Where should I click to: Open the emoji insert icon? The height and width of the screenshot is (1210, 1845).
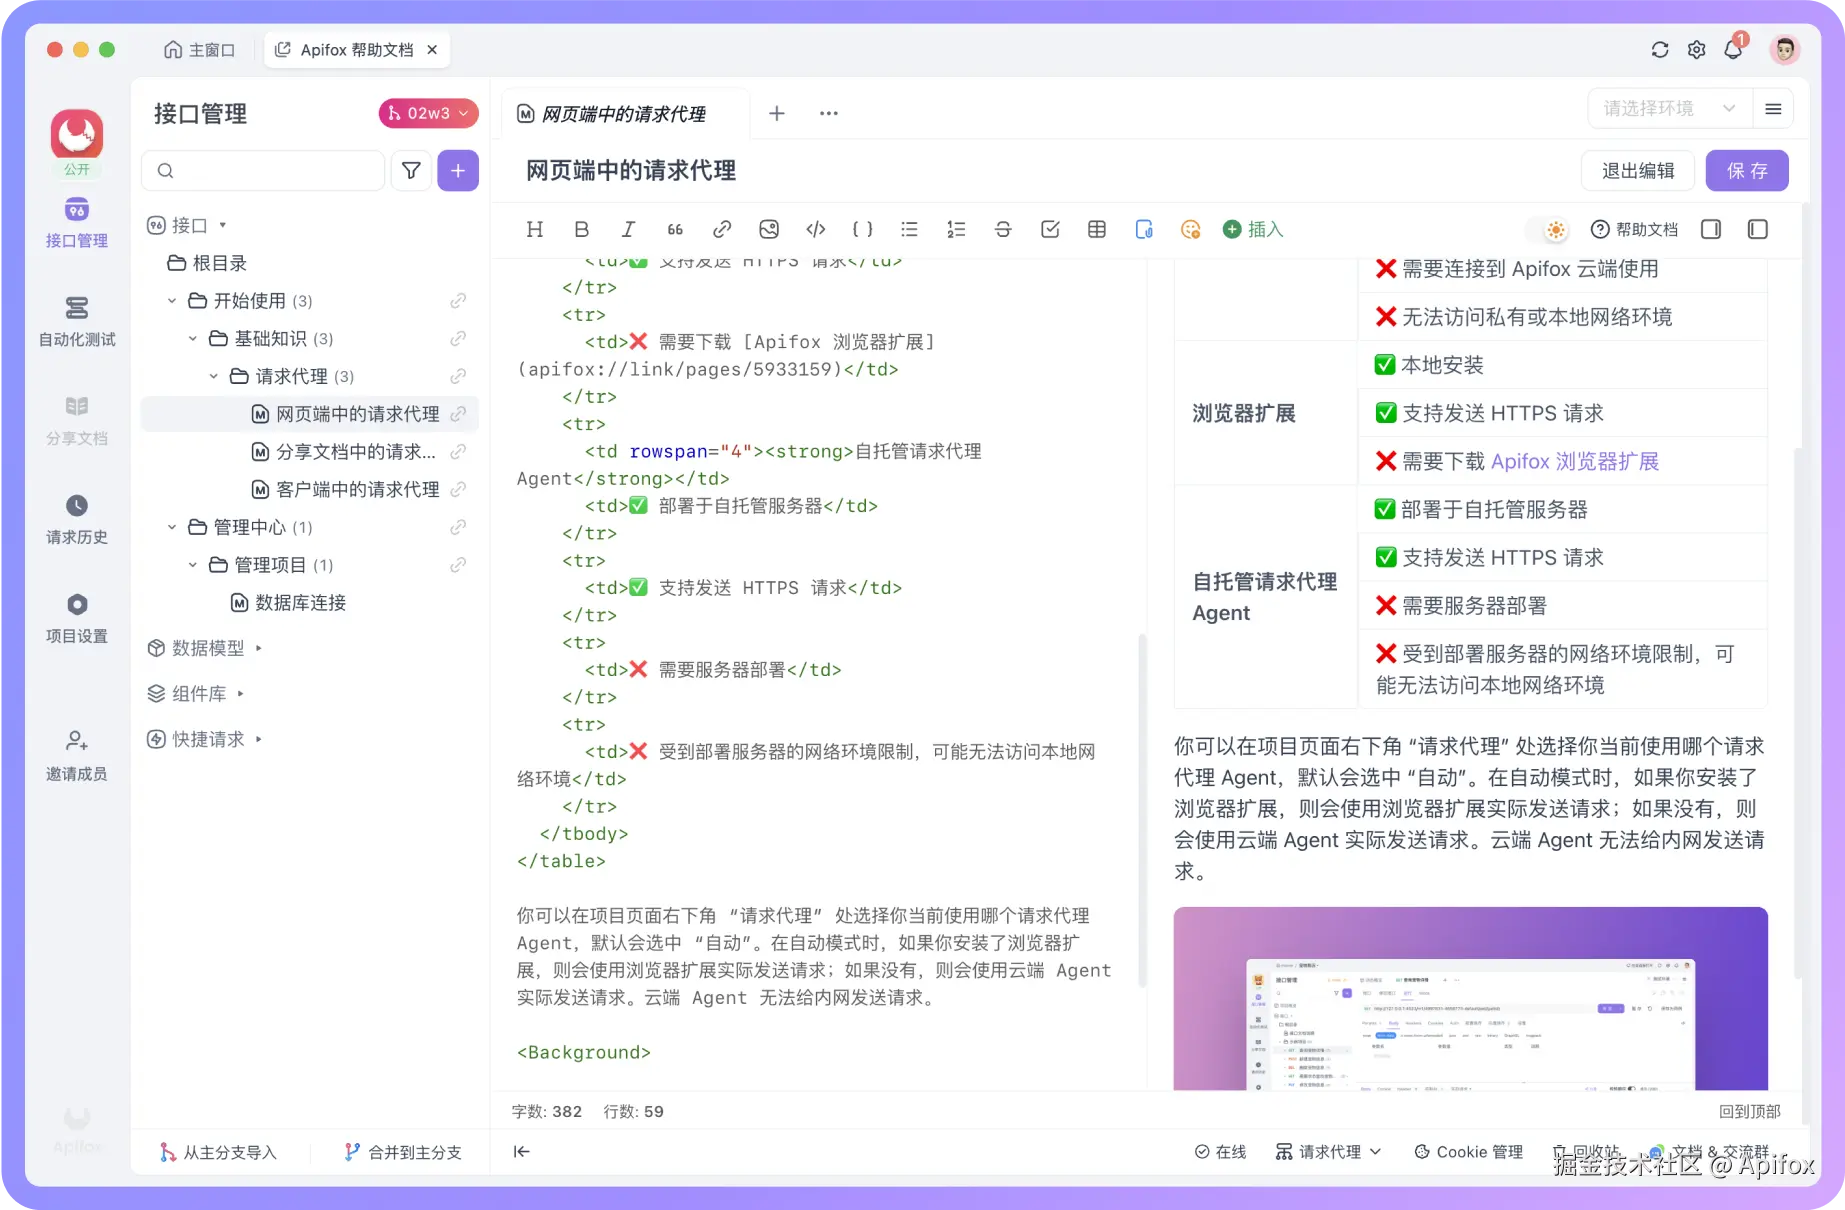tap(1190, 229)
